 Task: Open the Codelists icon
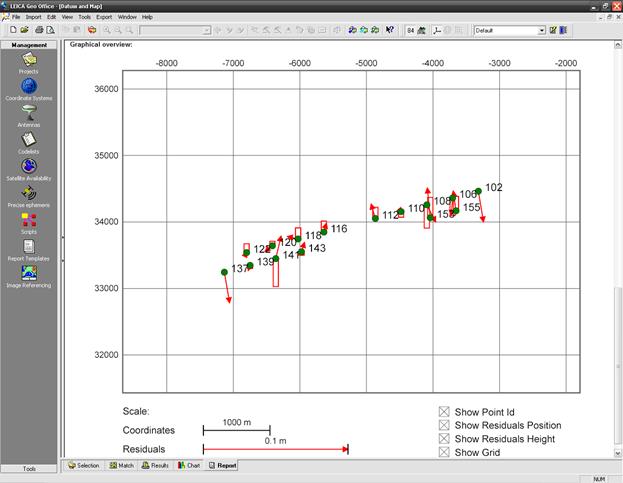click(x=29, y=141)
